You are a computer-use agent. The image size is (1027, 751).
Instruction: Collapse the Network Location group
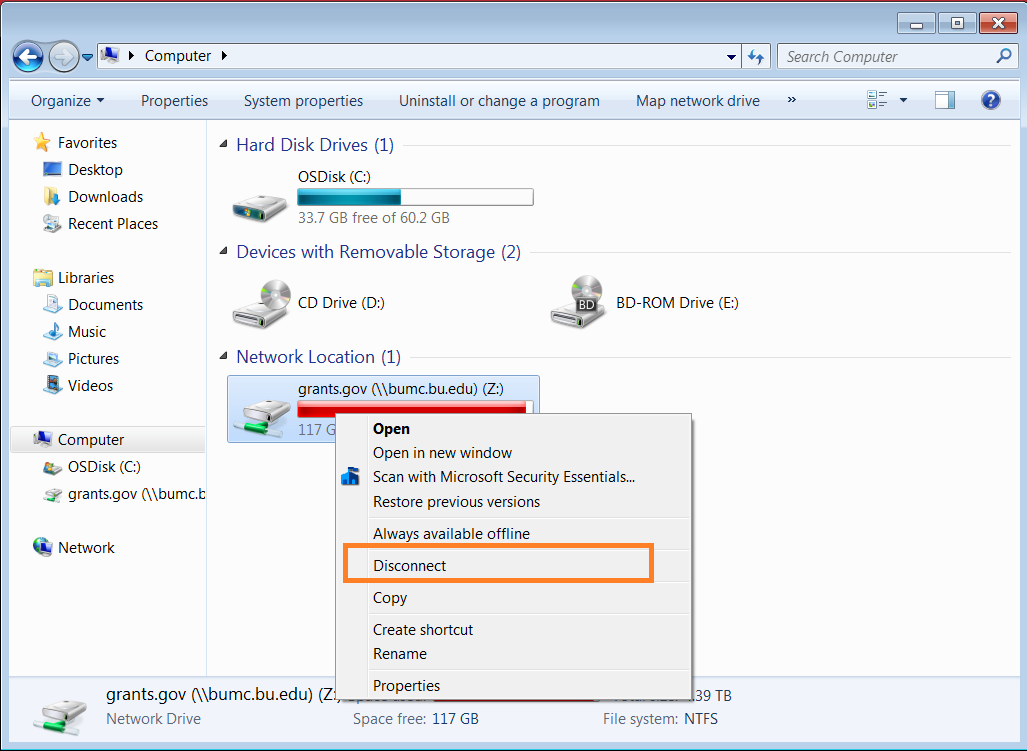224,356
